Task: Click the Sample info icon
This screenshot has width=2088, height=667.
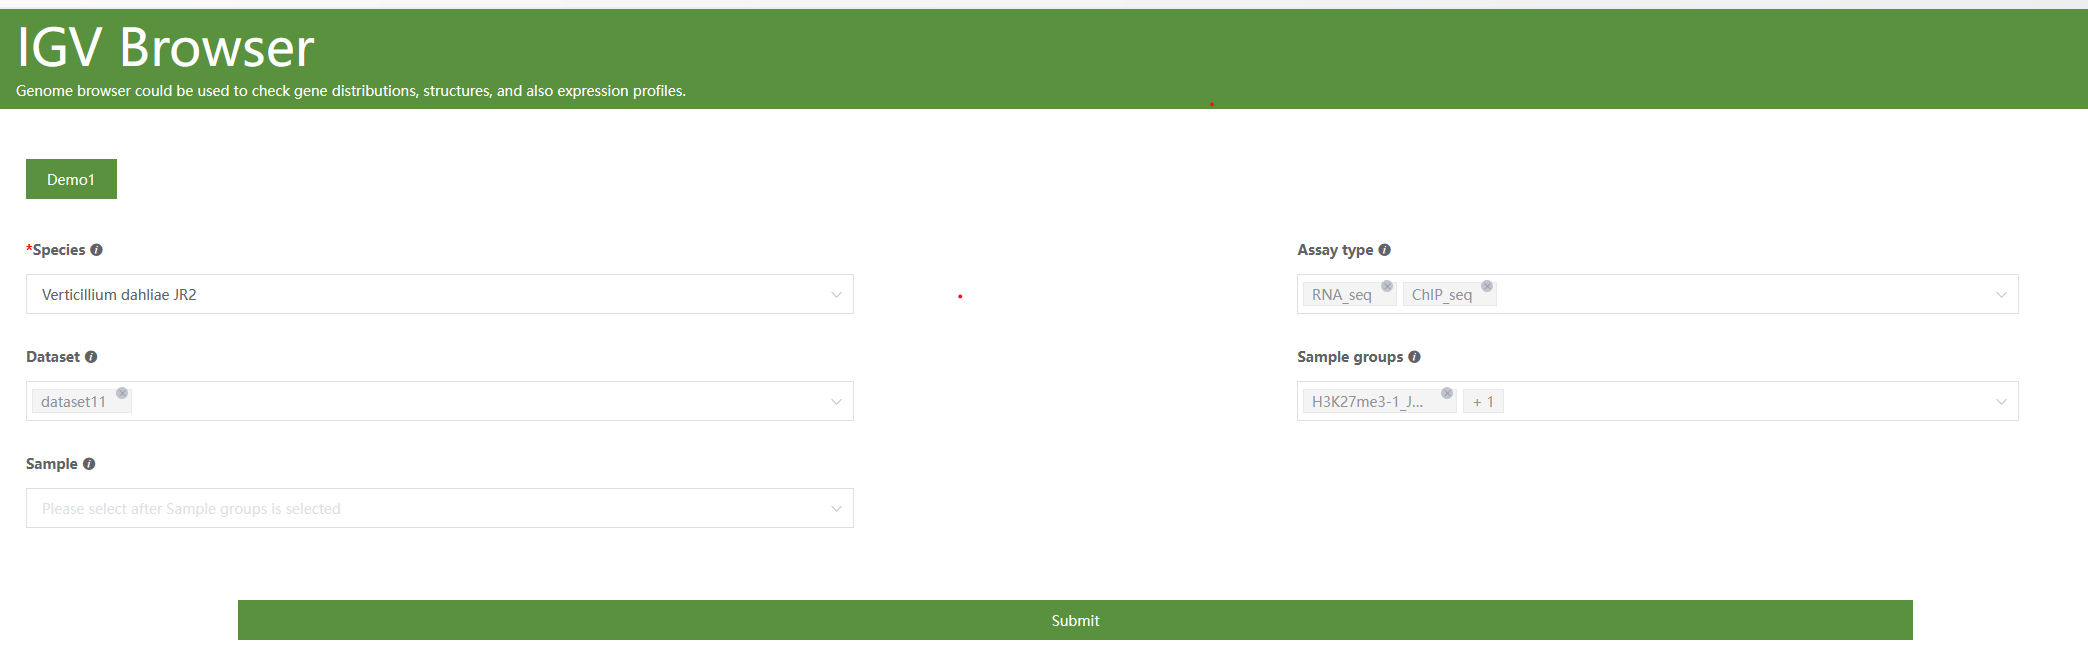Action: tap(89, 464)
